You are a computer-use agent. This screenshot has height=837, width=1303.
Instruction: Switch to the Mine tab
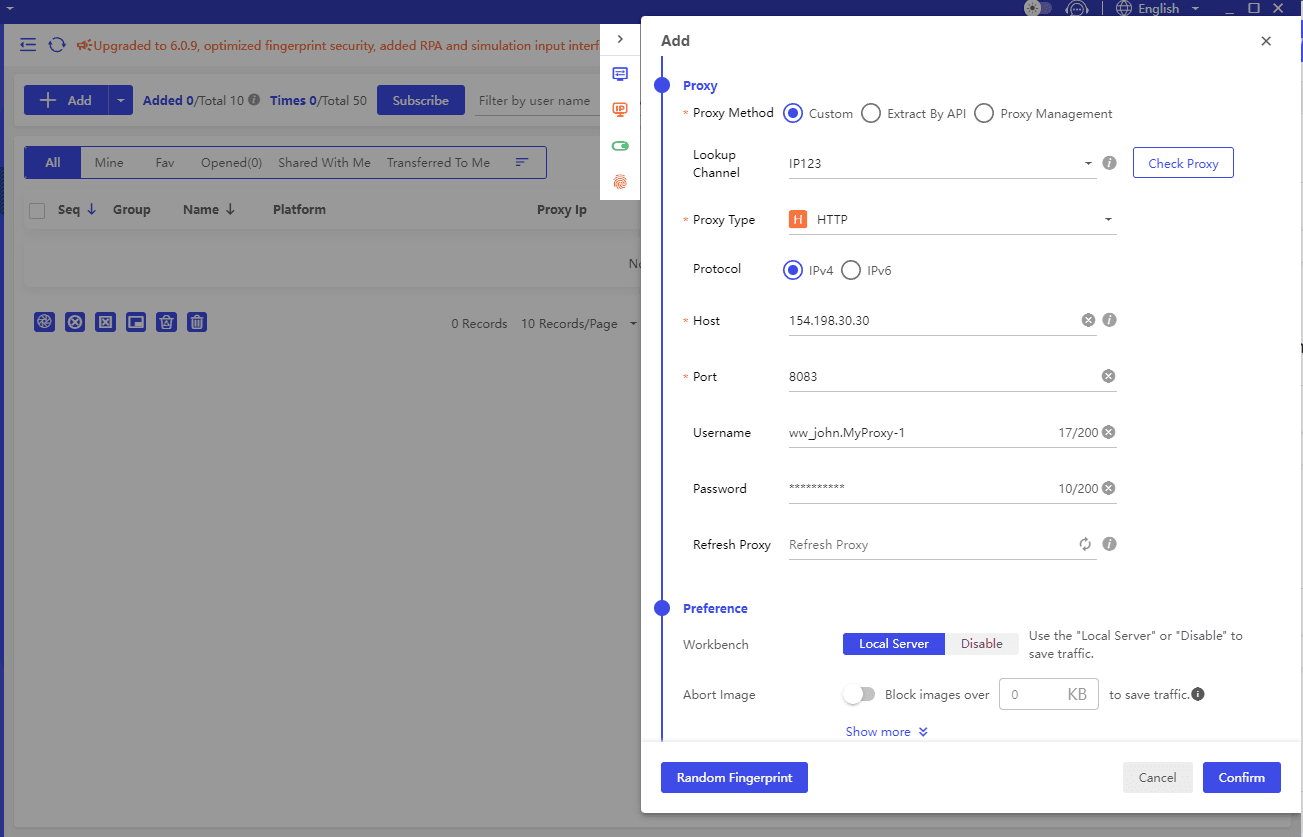coord(109,163)
